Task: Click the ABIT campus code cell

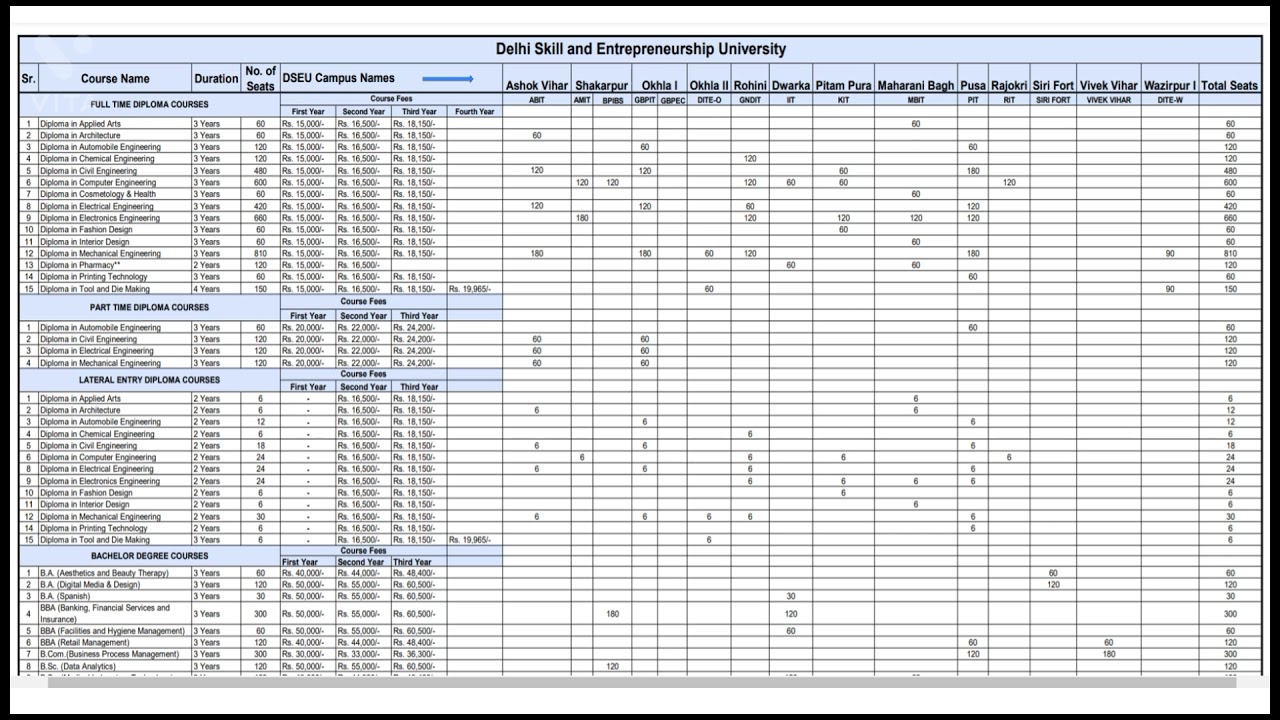Action: tap(536, 100)
